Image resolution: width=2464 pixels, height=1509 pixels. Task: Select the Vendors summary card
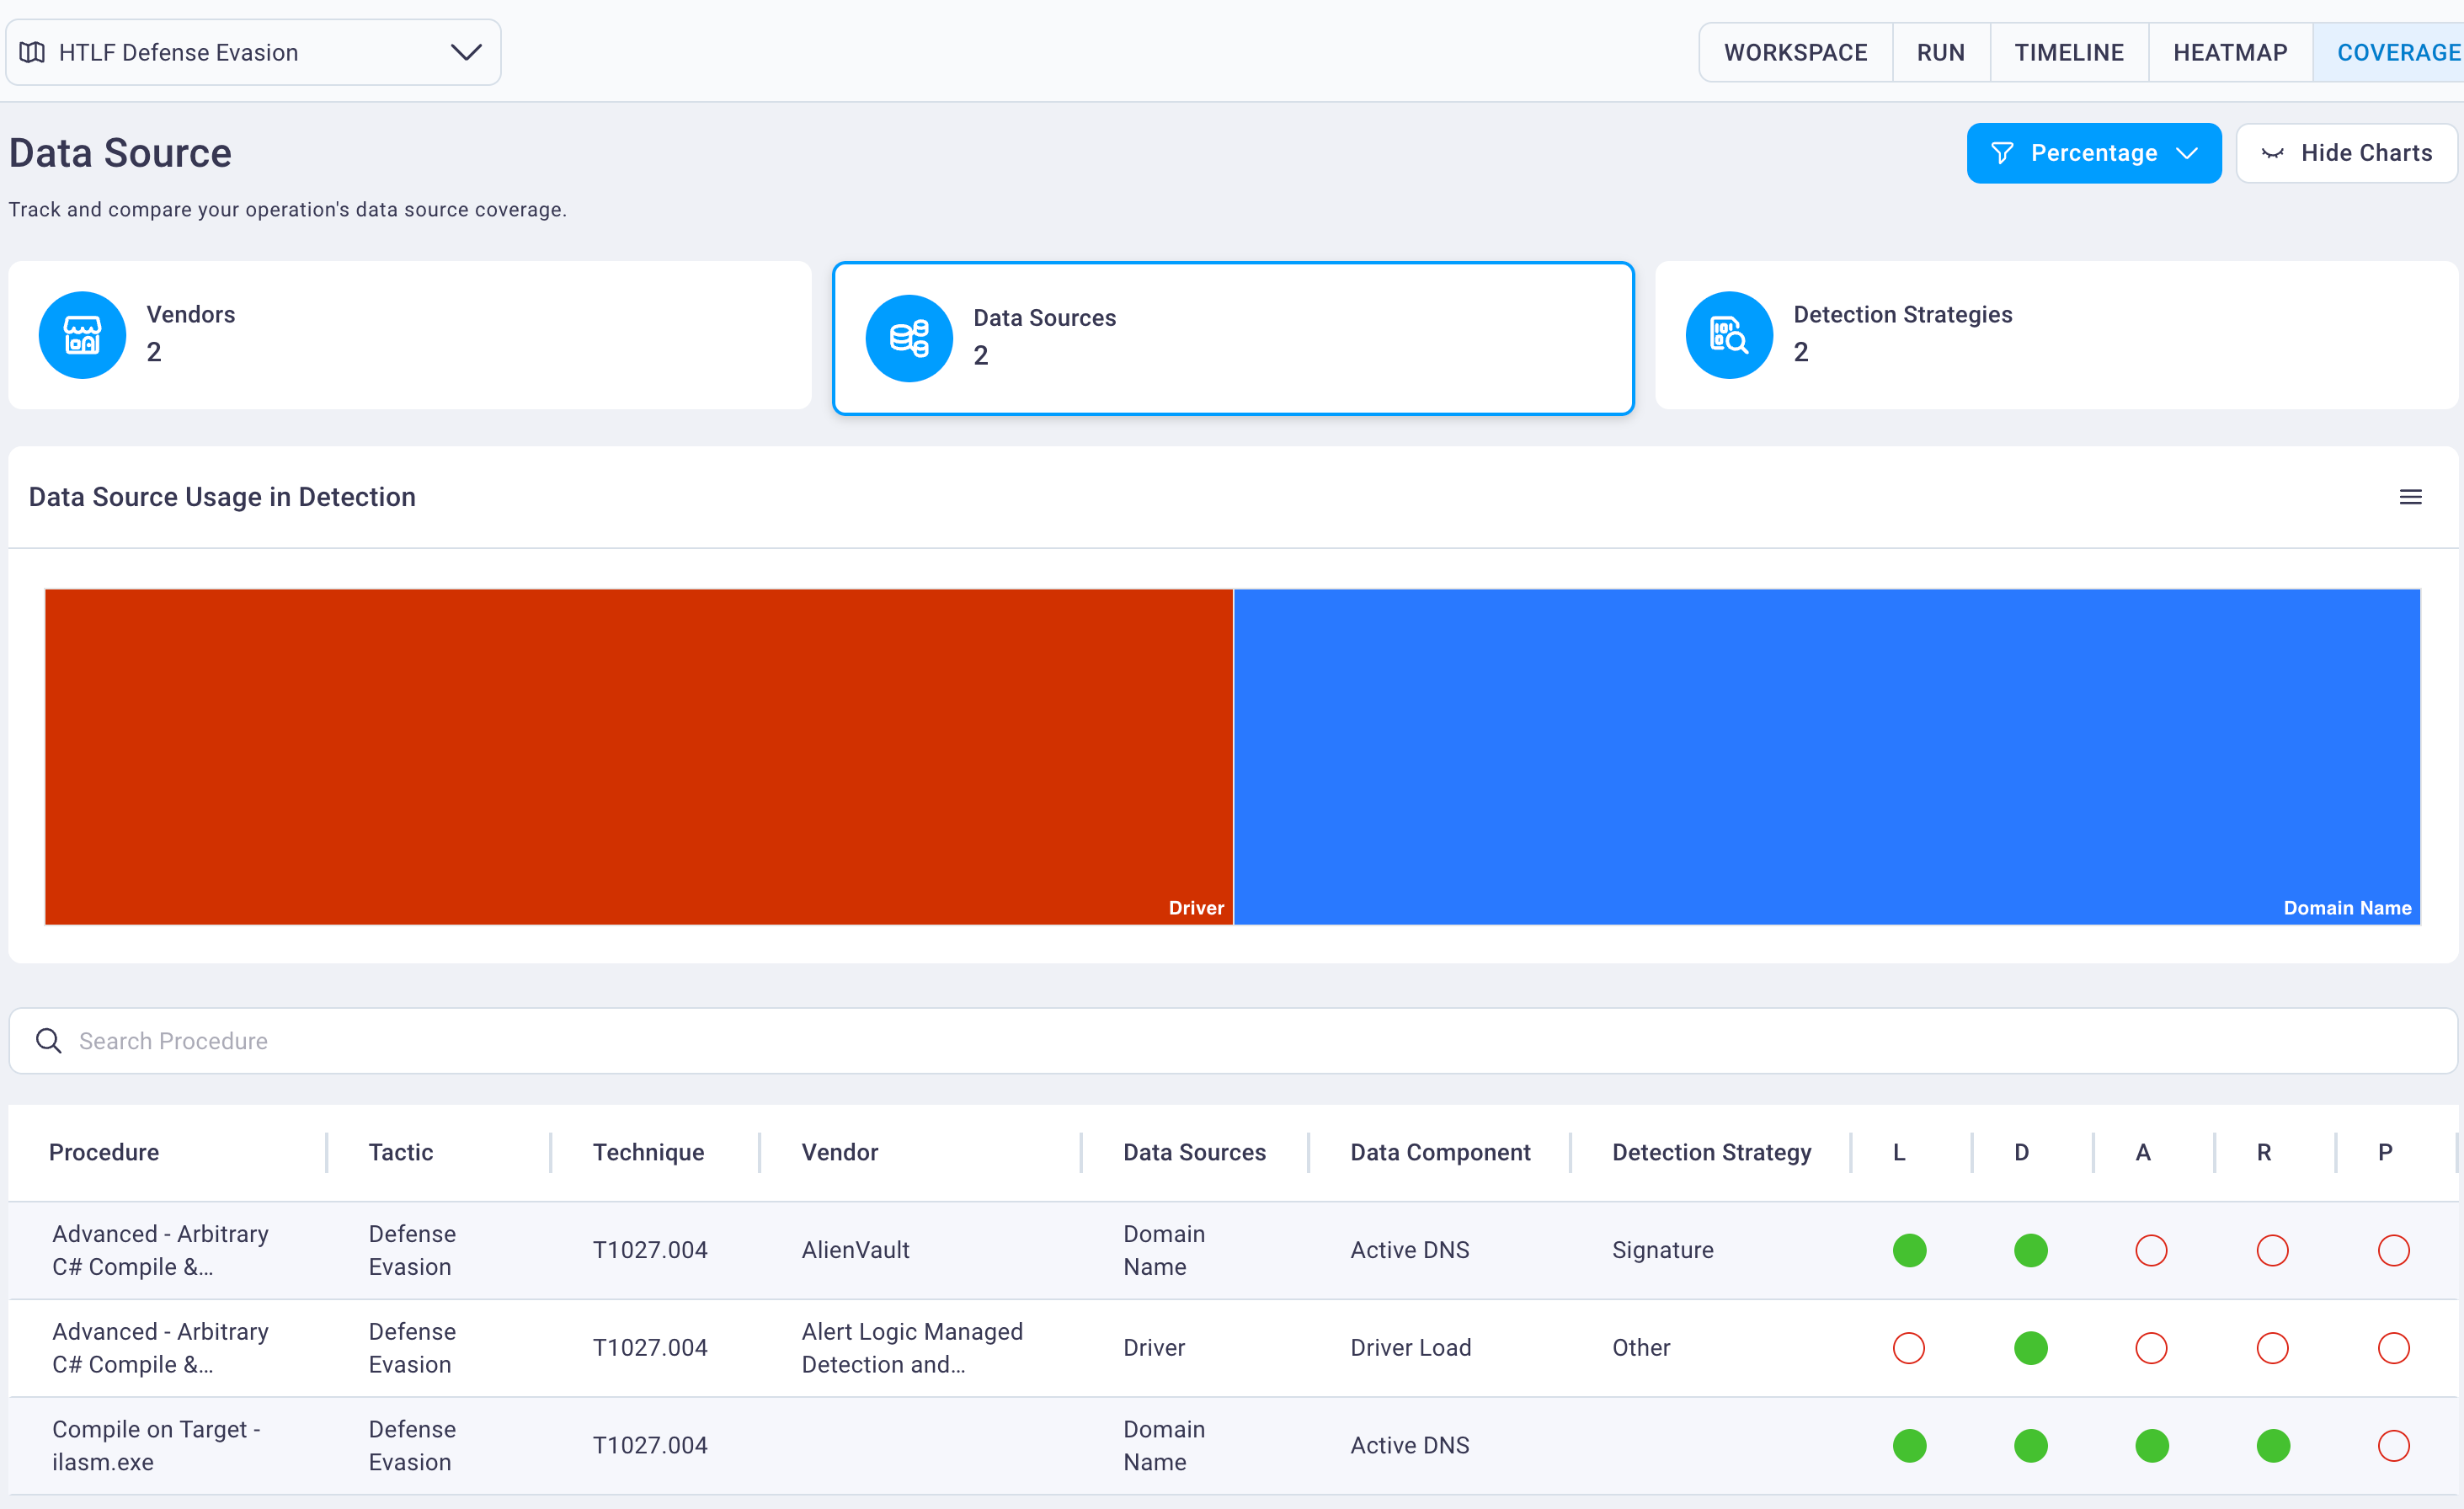click(410, 335)
